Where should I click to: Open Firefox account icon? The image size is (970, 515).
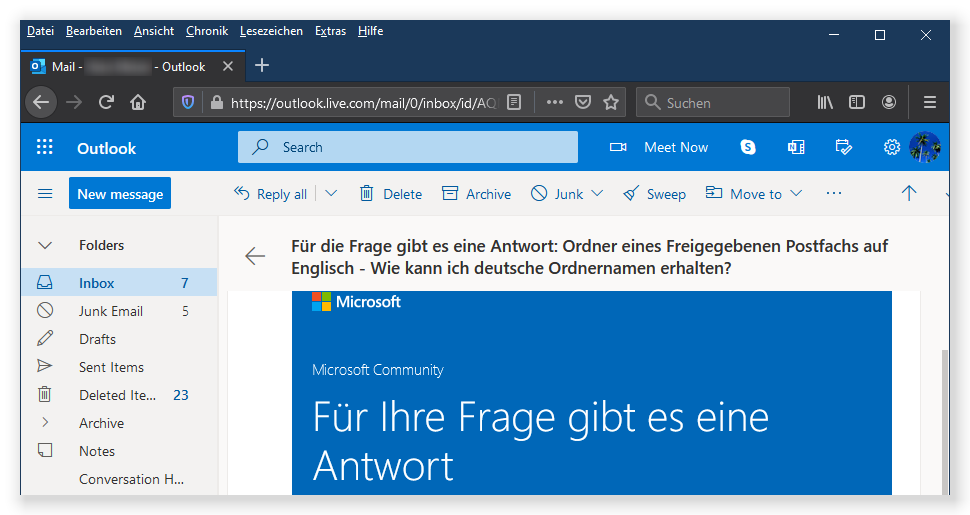click(x=889, y=102)
